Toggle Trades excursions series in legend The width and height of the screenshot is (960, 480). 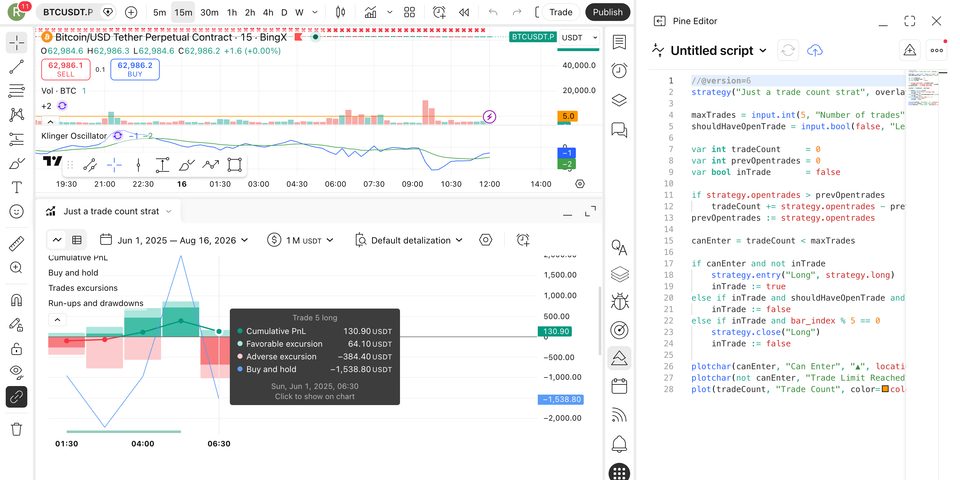click(83, 288)
